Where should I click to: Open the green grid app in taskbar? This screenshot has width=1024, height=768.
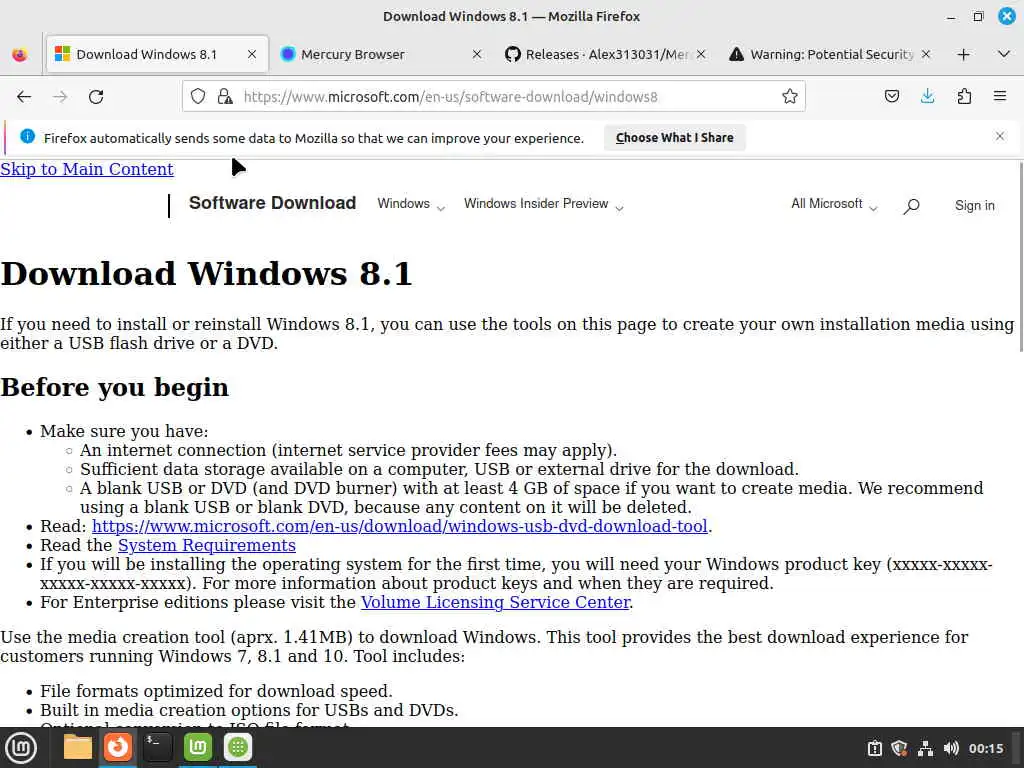pos(238,747)
